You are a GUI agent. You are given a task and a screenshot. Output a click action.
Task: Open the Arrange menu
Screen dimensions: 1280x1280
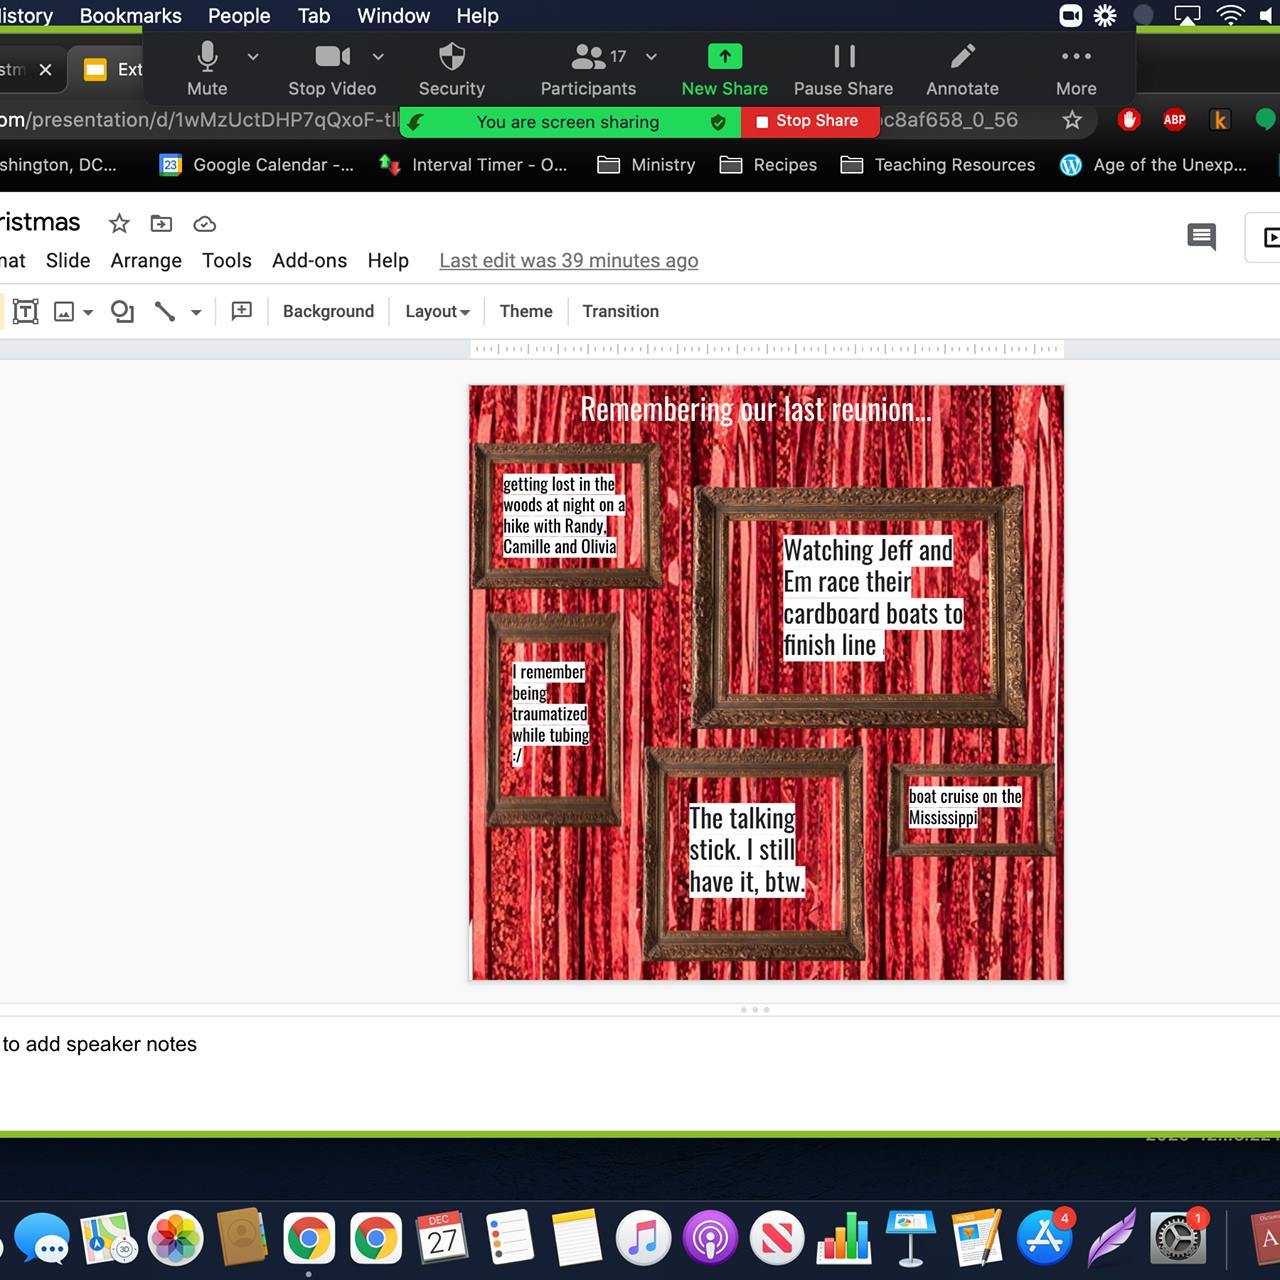click(146, 260)
